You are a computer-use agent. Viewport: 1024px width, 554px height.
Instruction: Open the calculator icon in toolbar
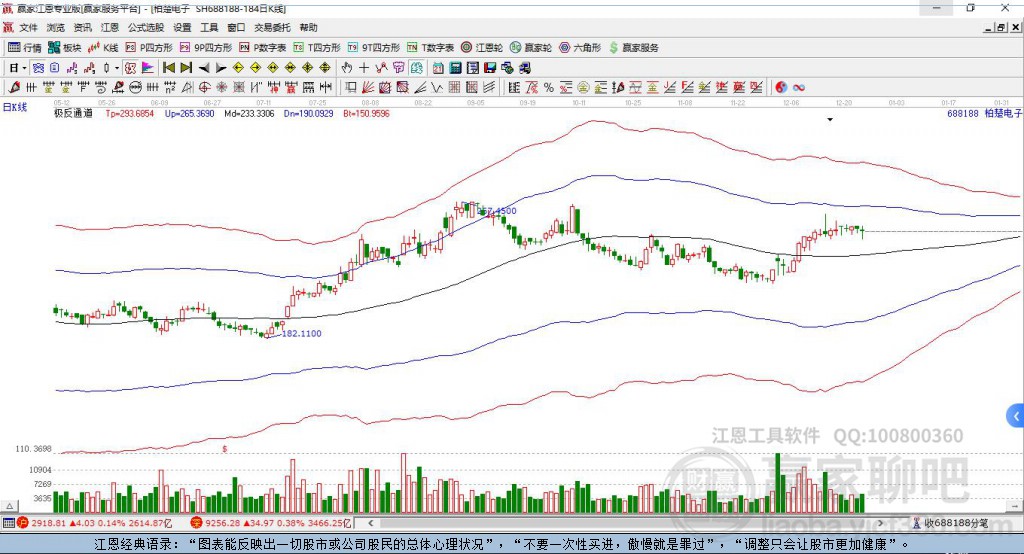click(455, 68)
